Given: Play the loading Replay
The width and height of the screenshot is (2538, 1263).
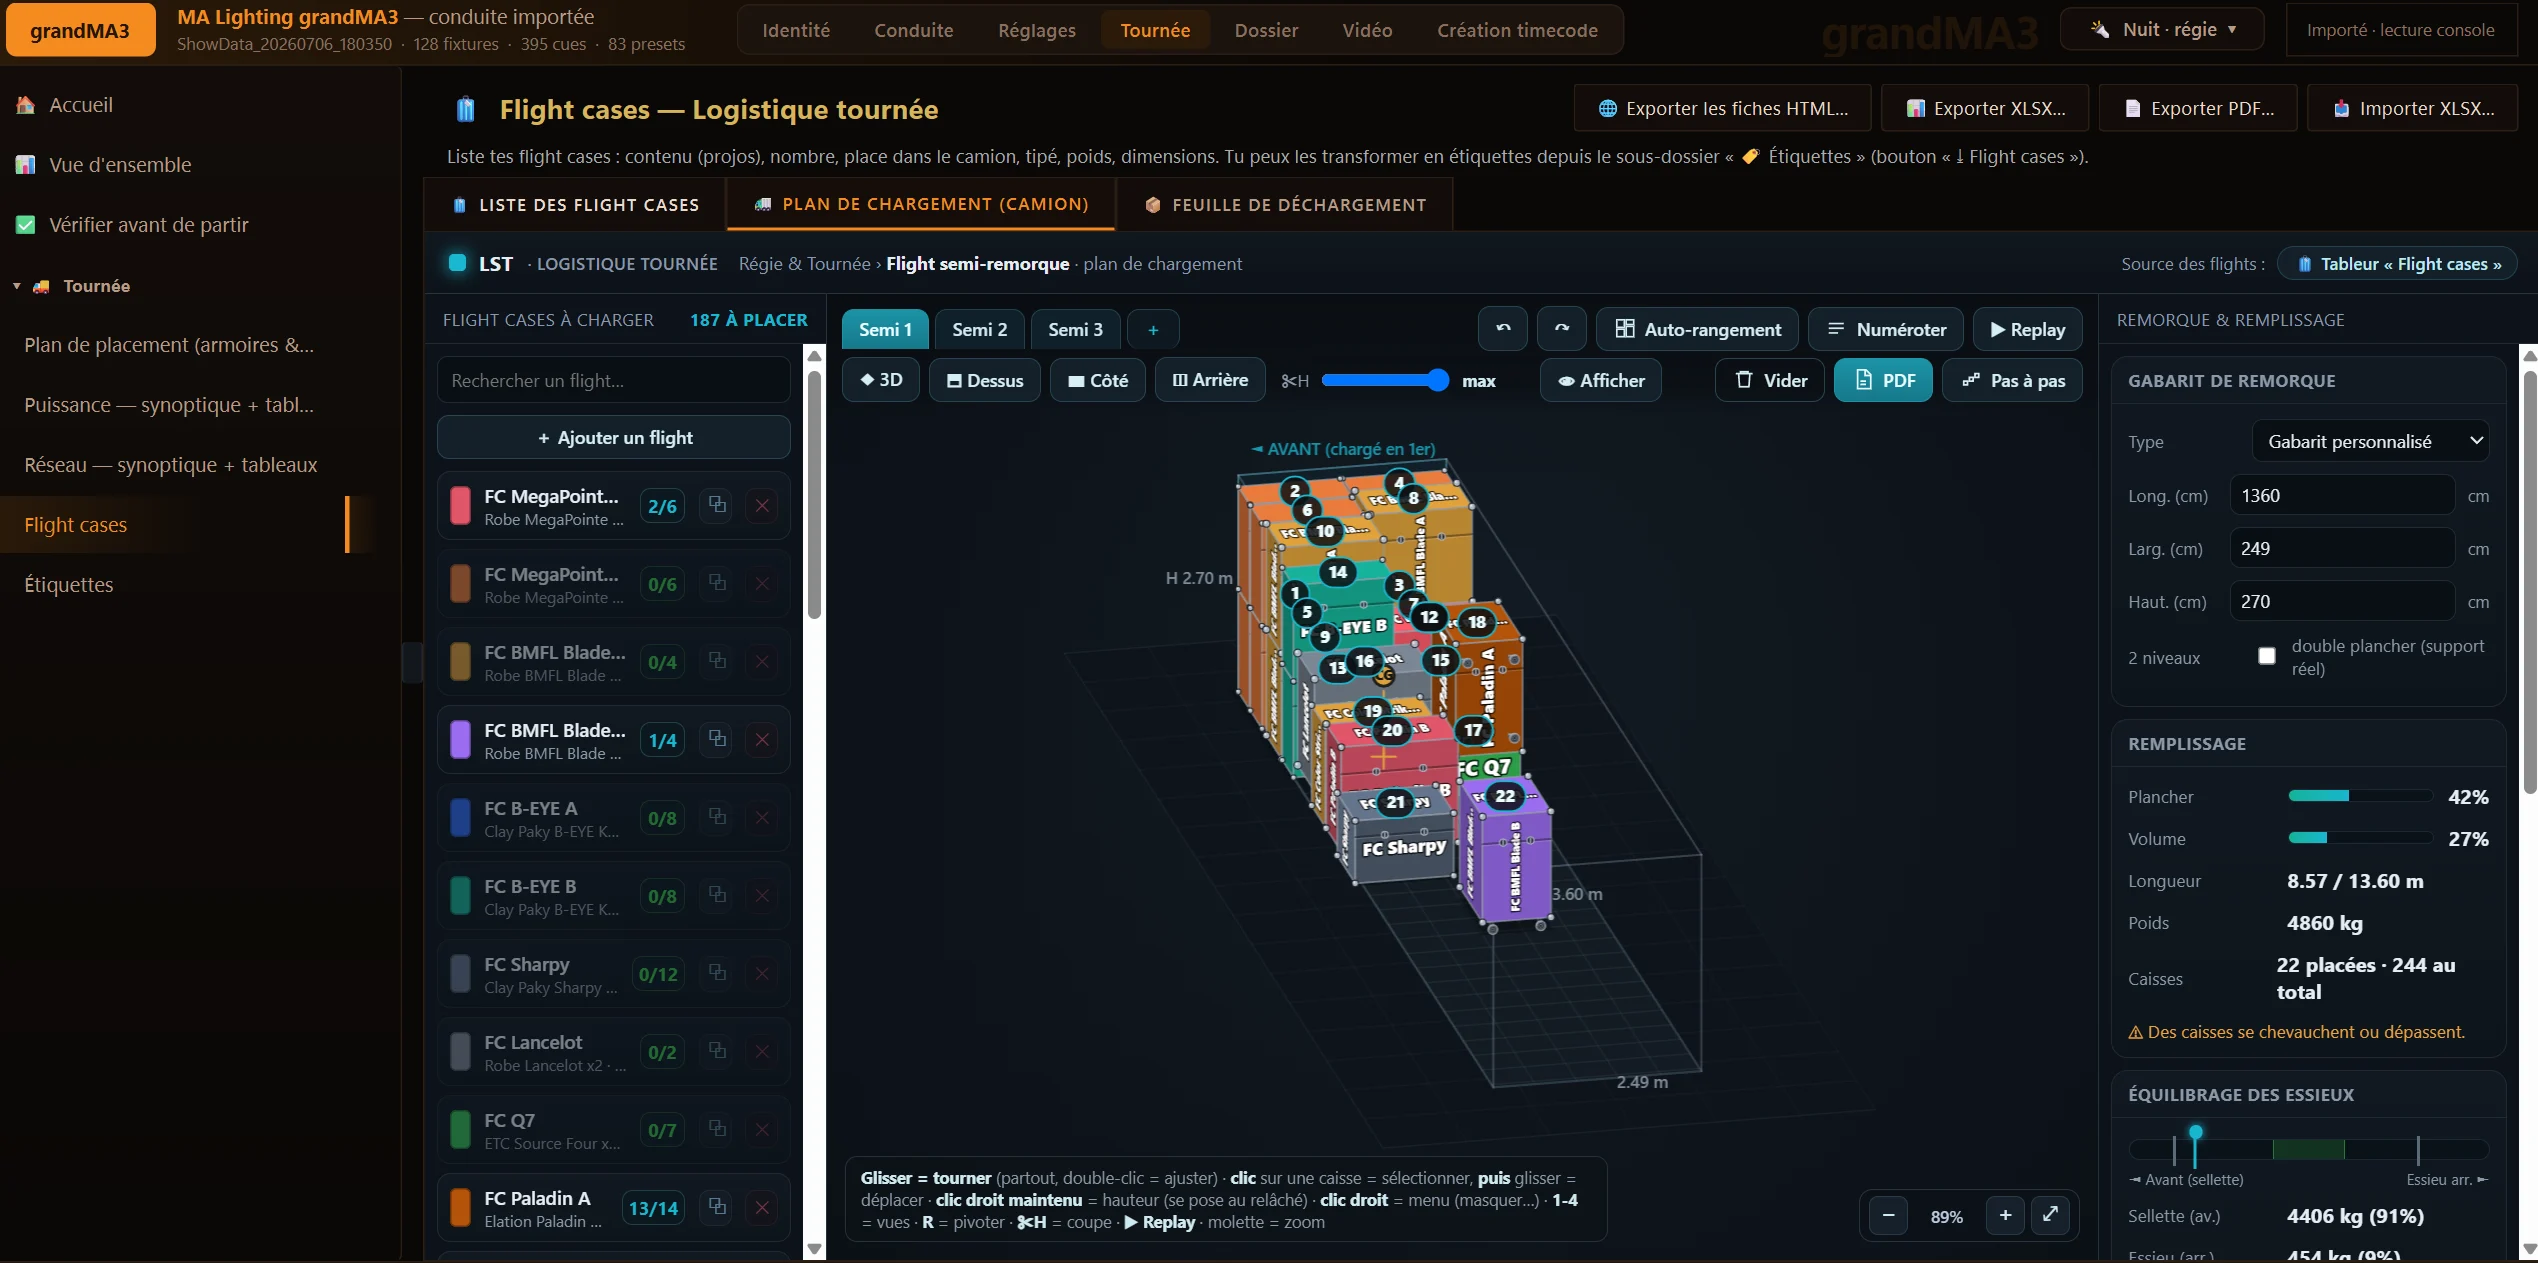Looking at the screenshot, I should tap(2028, 329).
